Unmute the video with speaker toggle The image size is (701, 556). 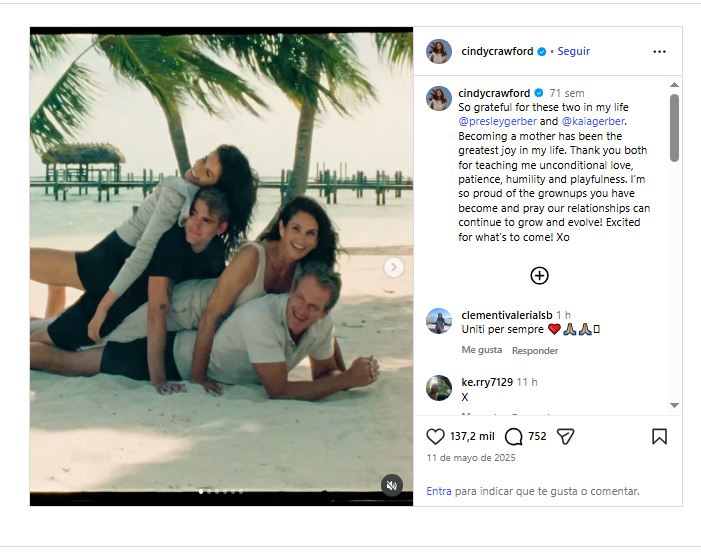click(392, 485)
